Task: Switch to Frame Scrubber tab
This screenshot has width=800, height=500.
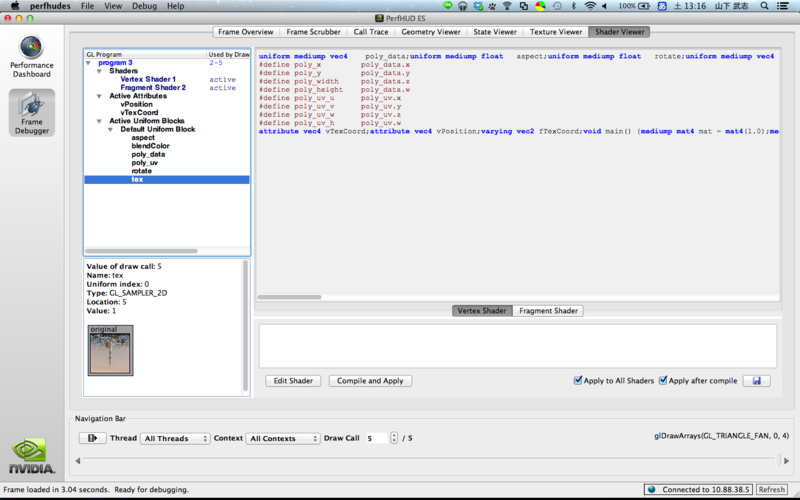Action: (x=313, y=32)
